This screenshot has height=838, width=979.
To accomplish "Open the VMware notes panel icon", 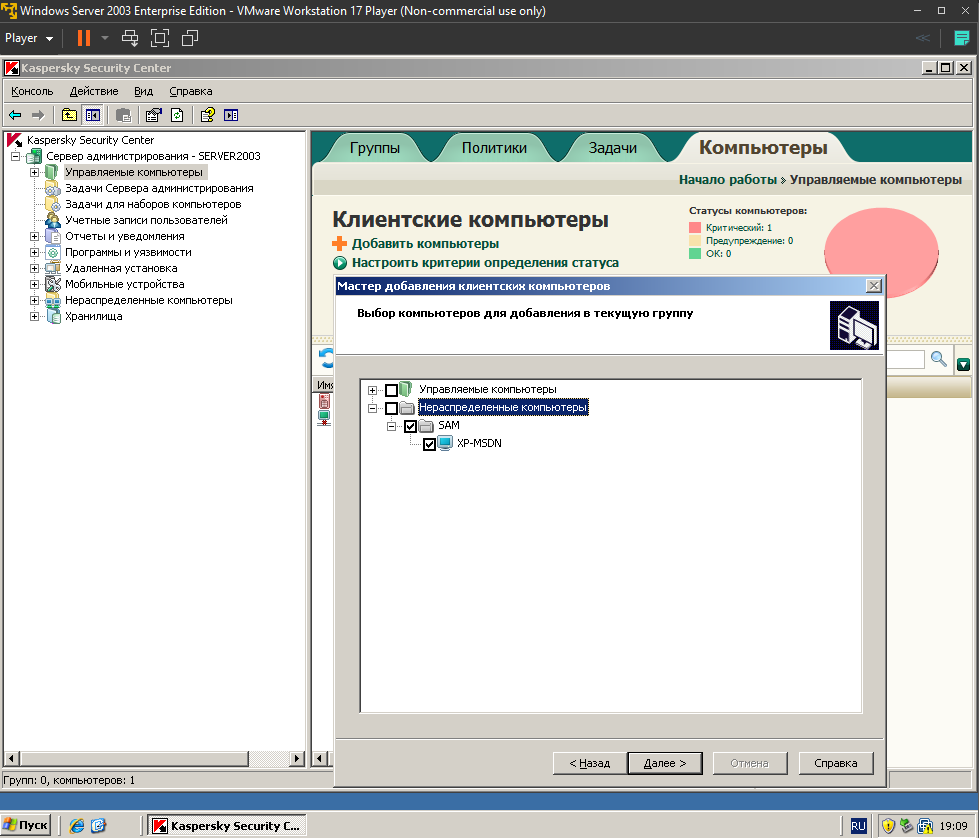I will coord(962,38).
